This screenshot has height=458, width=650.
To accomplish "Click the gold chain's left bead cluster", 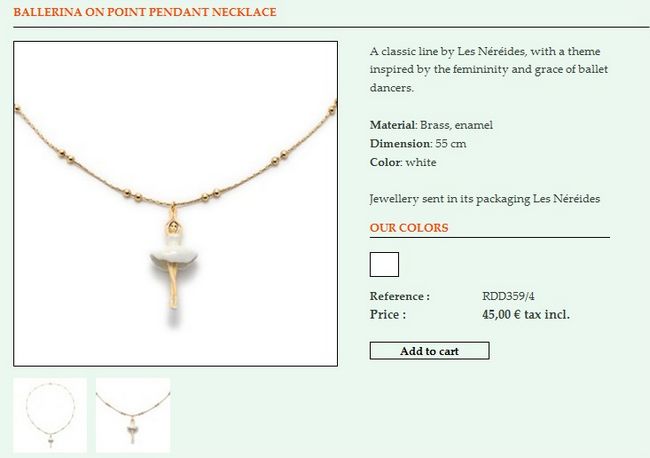I will (x=66, y=156).
